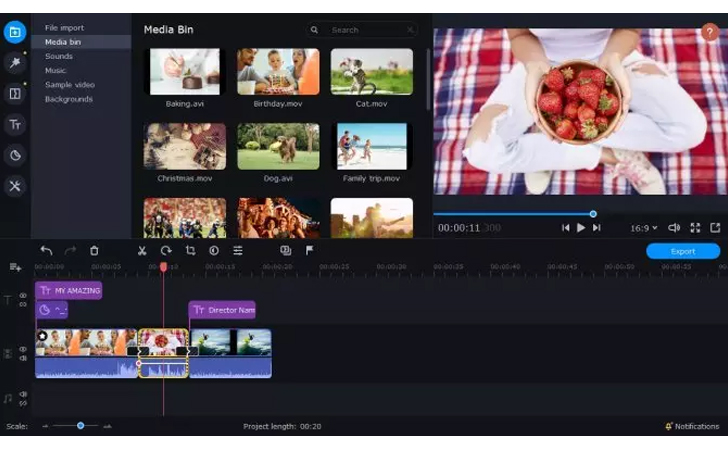
Task: Click the media bin search field
Action: point(362,30)
